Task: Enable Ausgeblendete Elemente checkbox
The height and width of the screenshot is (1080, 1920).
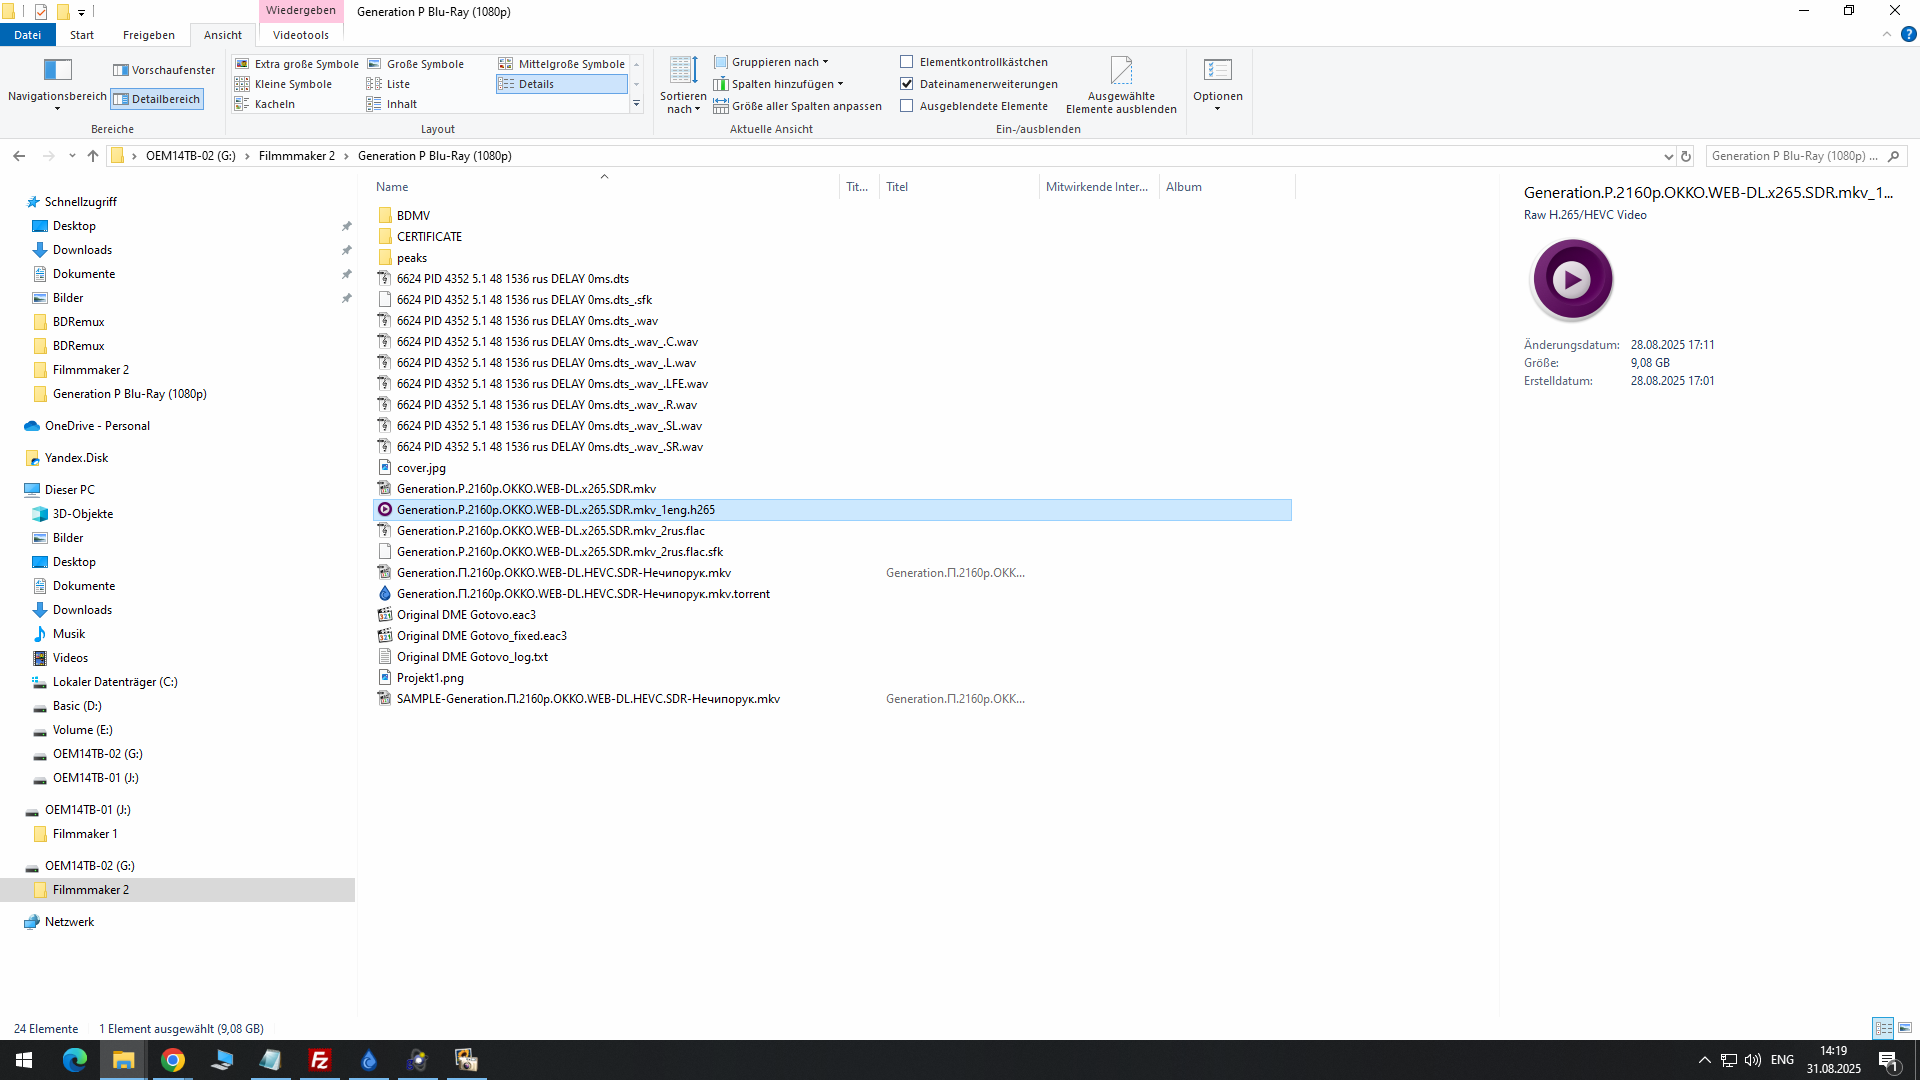Action: point(907,106)
